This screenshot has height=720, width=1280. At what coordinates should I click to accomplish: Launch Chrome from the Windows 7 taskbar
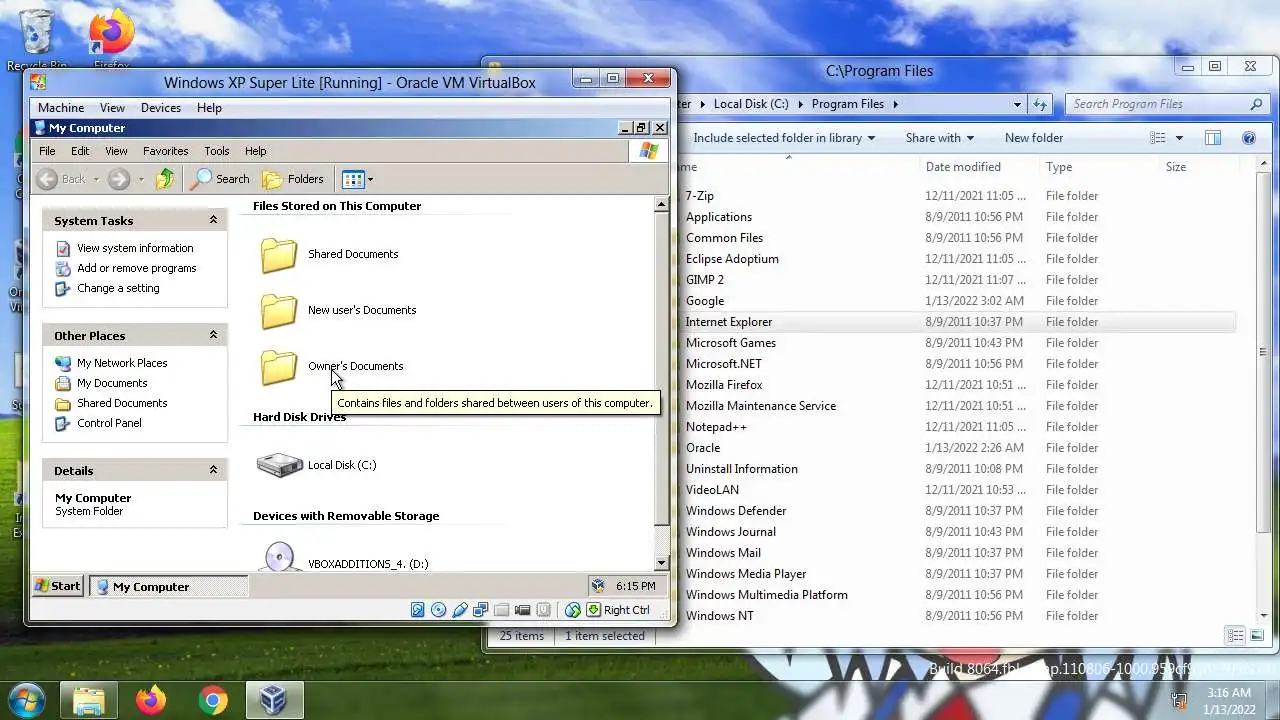coord(212,700)
